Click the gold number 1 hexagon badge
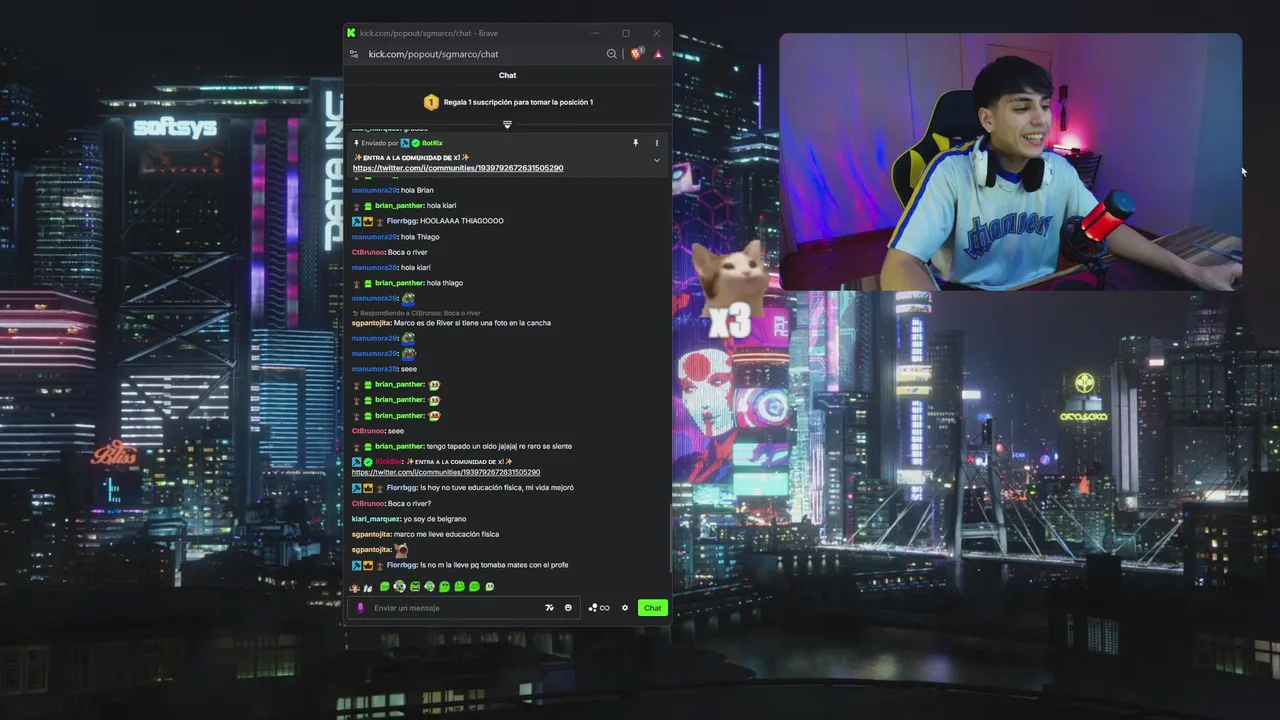 point(431,102)
